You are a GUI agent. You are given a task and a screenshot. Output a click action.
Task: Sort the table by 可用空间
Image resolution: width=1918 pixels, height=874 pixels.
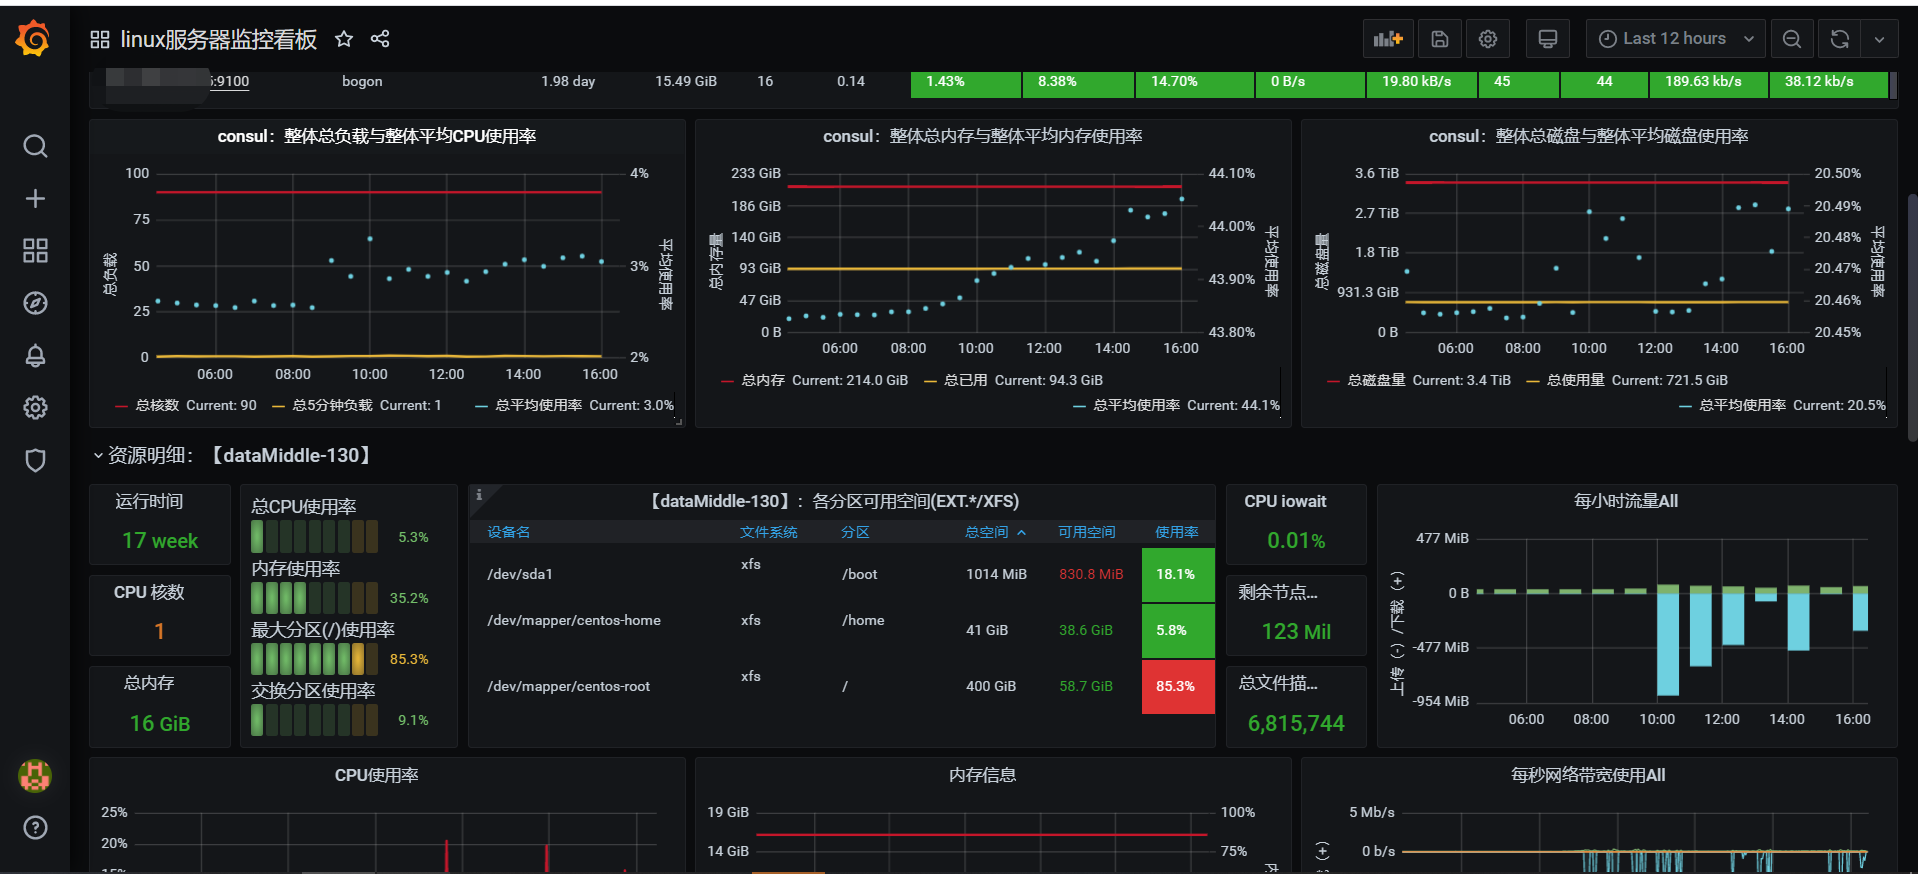[1087, 532]
